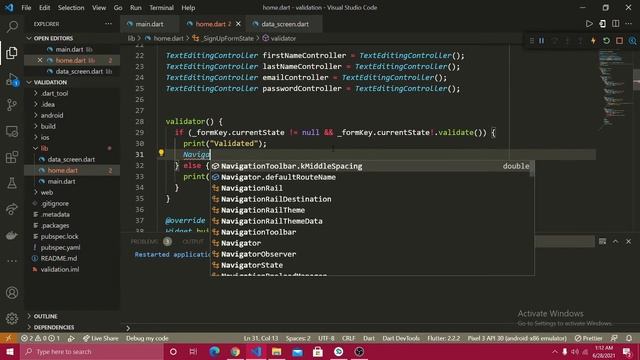This screenshot has width=640, height=360.
Task: Select NavigatorObserver suggestion
Action: coord(372,254)
